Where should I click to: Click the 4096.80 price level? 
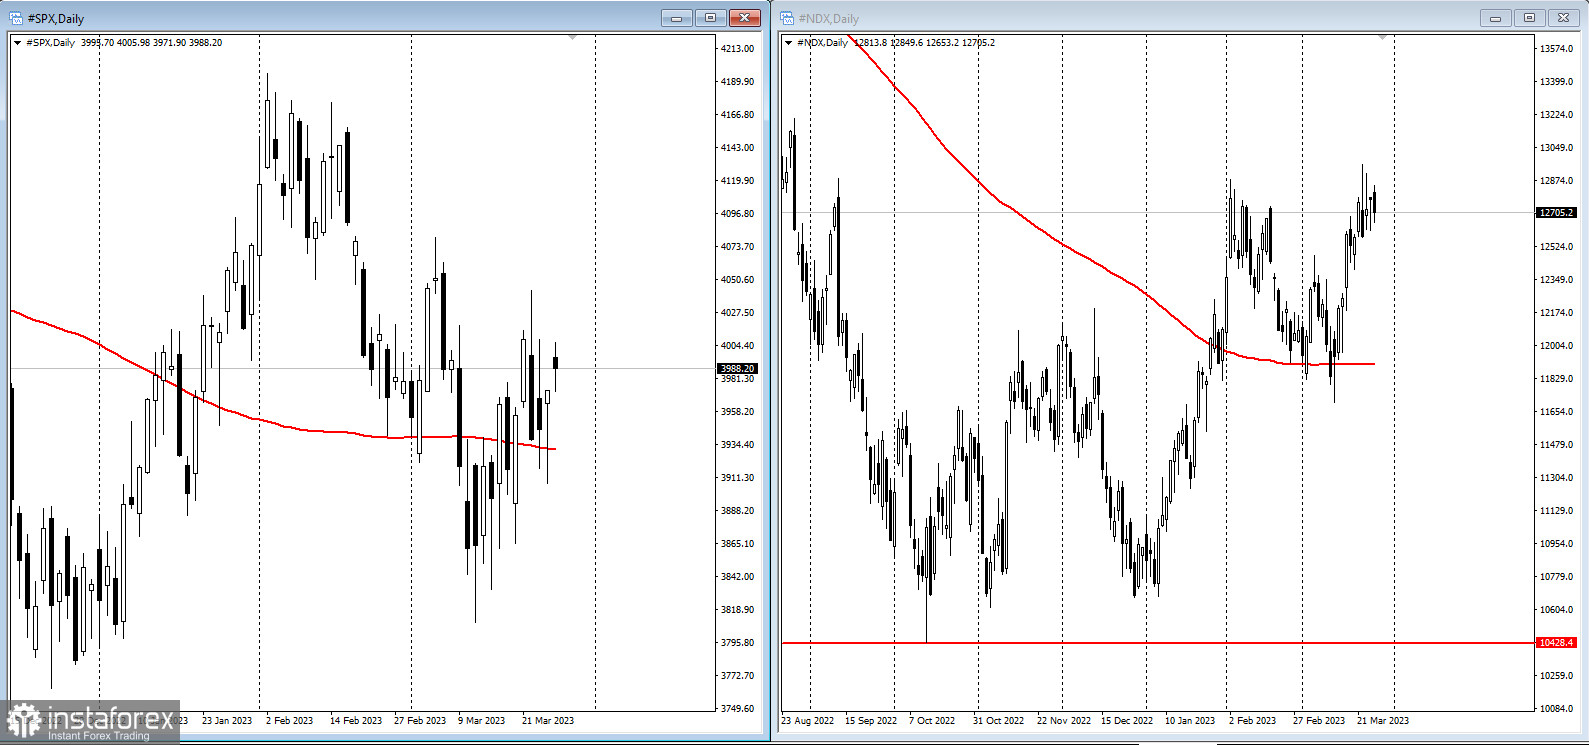click(737, 214)
